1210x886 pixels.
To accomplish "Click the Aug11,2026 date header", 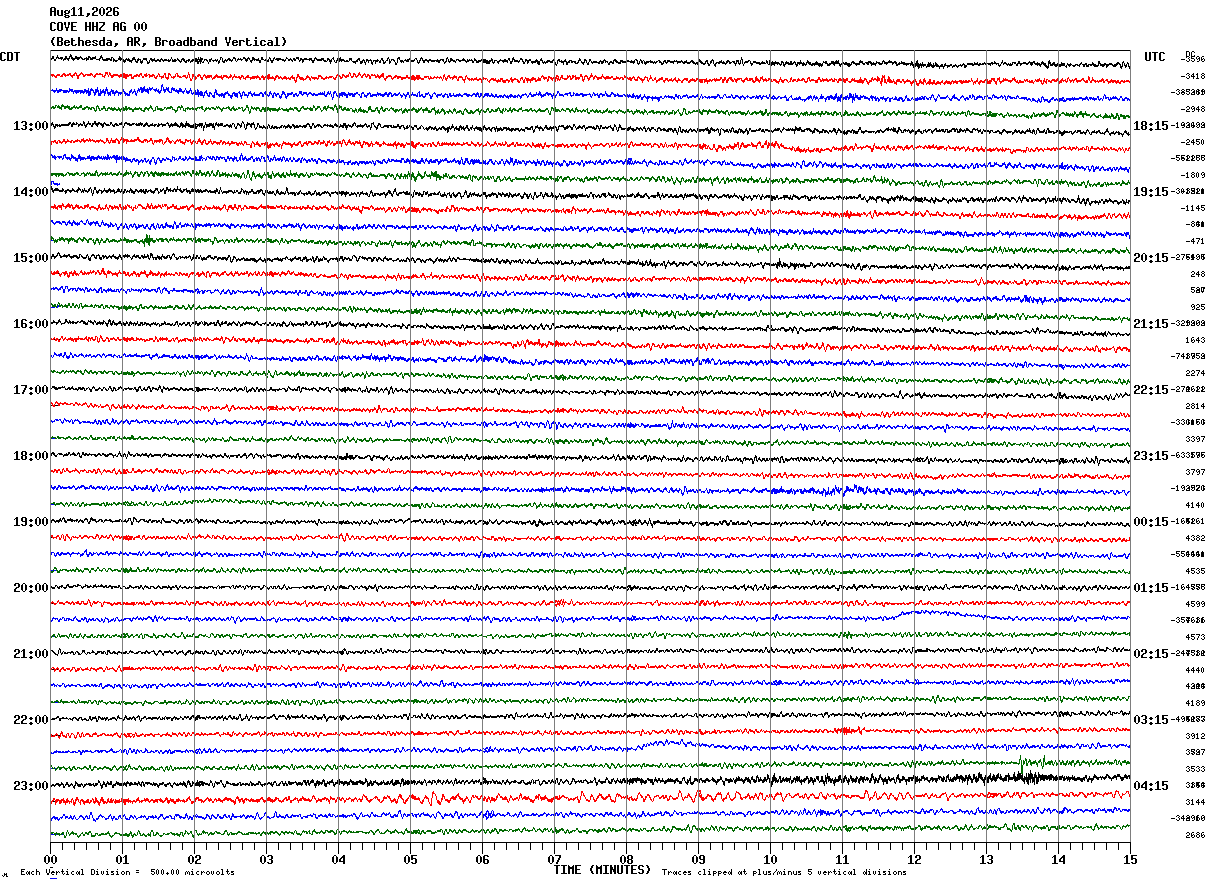I will (x=84, y=12).
